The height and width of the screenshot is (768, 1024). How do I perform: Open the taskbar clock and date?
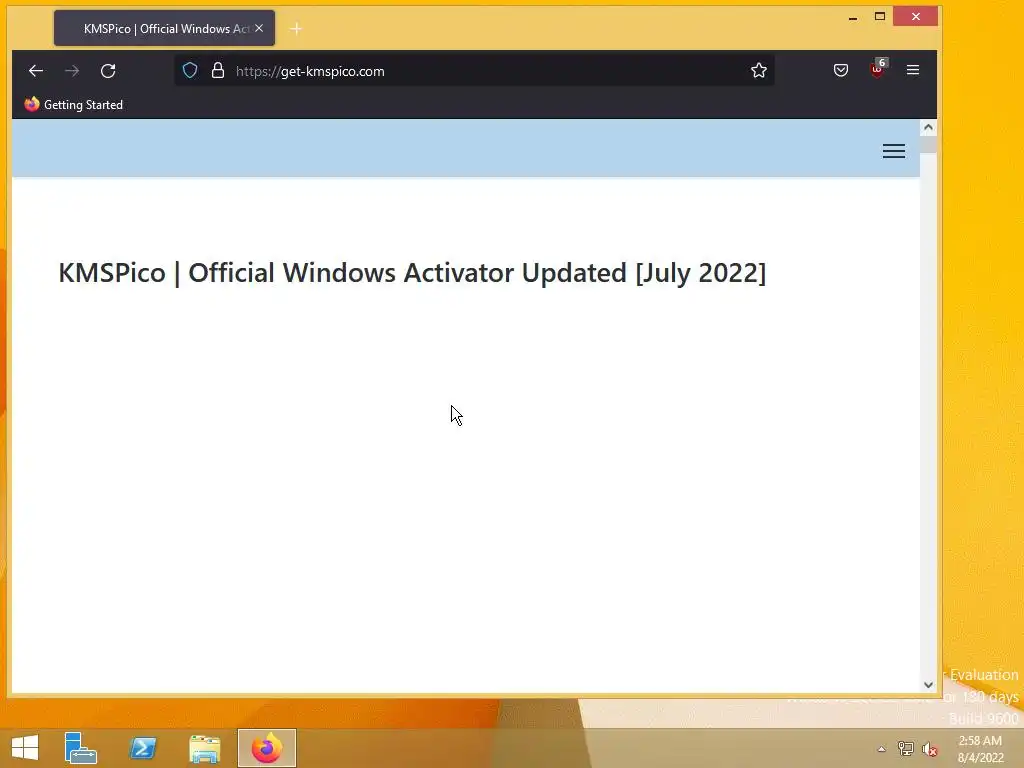click(980, 749)
